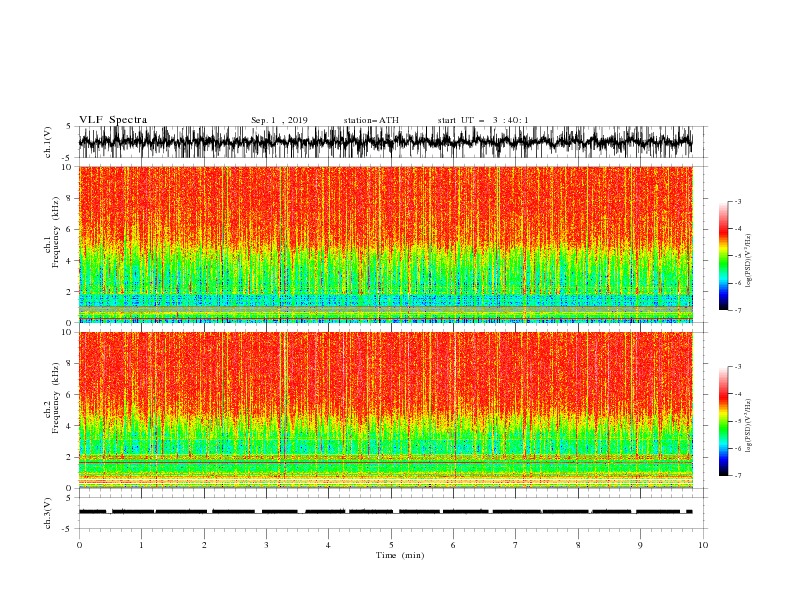Click the ch.2 spectrogram panel

[386, 410]
